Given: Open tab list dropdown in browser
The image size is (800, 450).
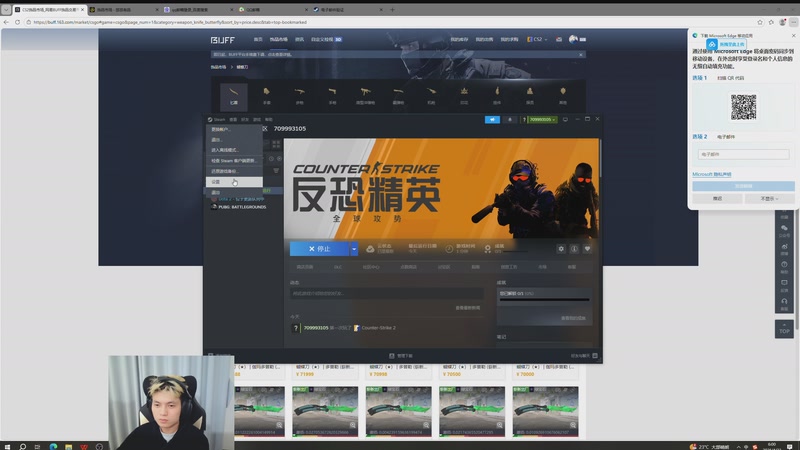Looking at the screenshot, I should coord(6,9).
